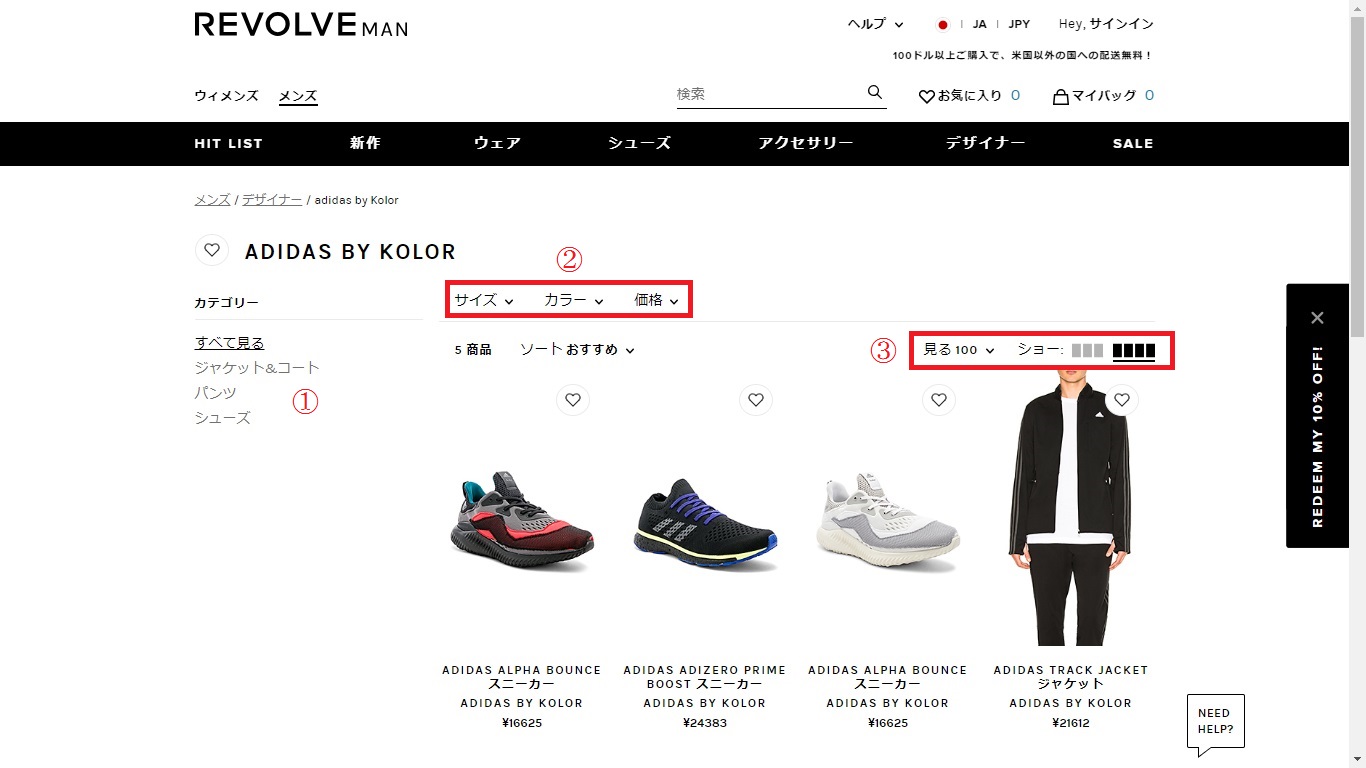Screen dimensions: 1366x768
Task: Click the サインイン sign-in link
Action: (x=1121, y=24)
